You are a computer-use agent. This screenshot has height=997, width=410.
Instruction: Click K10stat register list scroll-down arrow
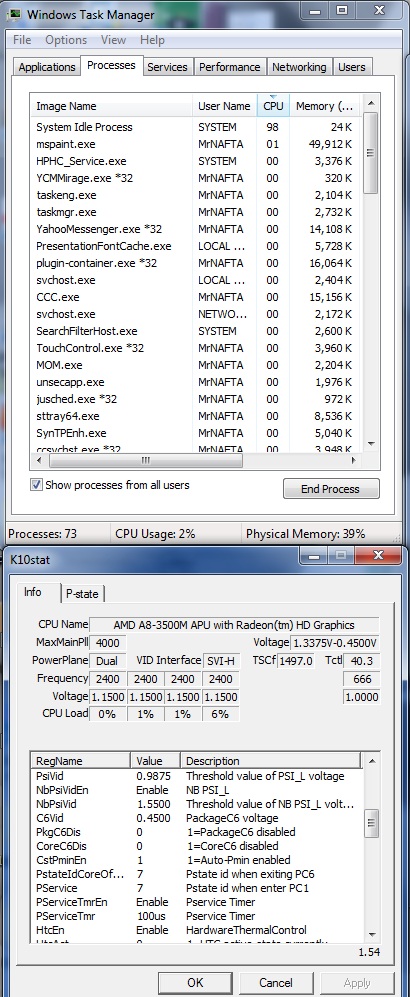coord(372,935)
